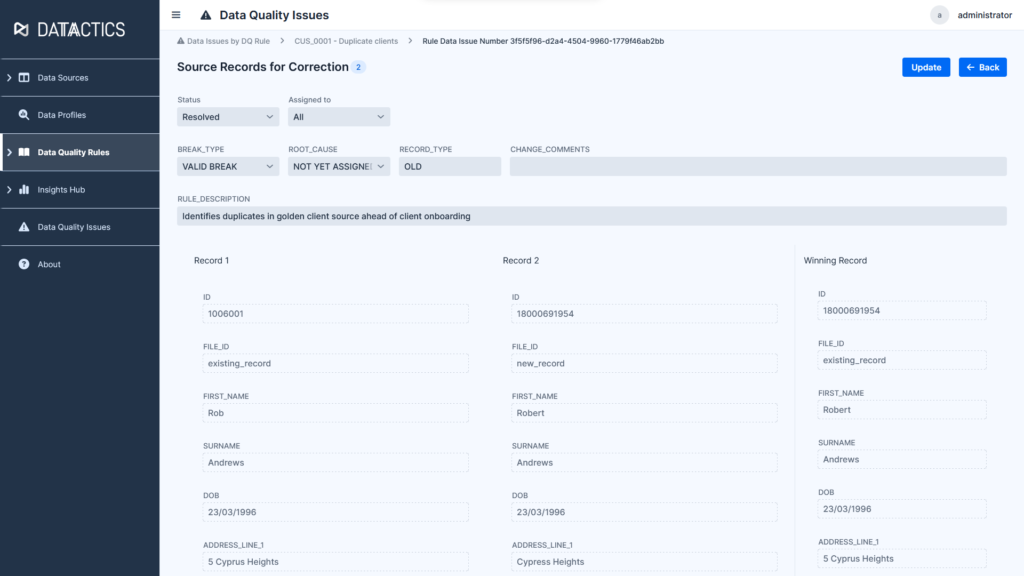Click the CHANGE_COMMENTS text field
The height and width of the screenshot is (576, 1024).
coord(757,167)
